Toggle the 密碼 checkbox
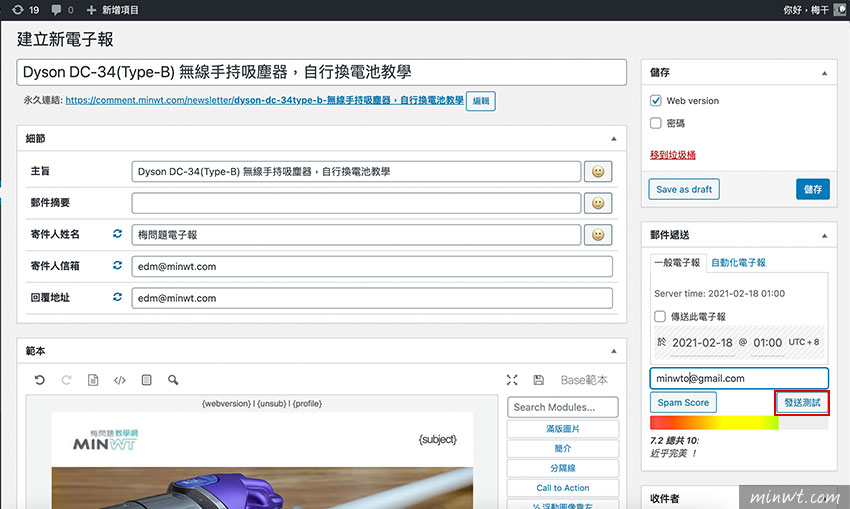 (x=655, y=123)
